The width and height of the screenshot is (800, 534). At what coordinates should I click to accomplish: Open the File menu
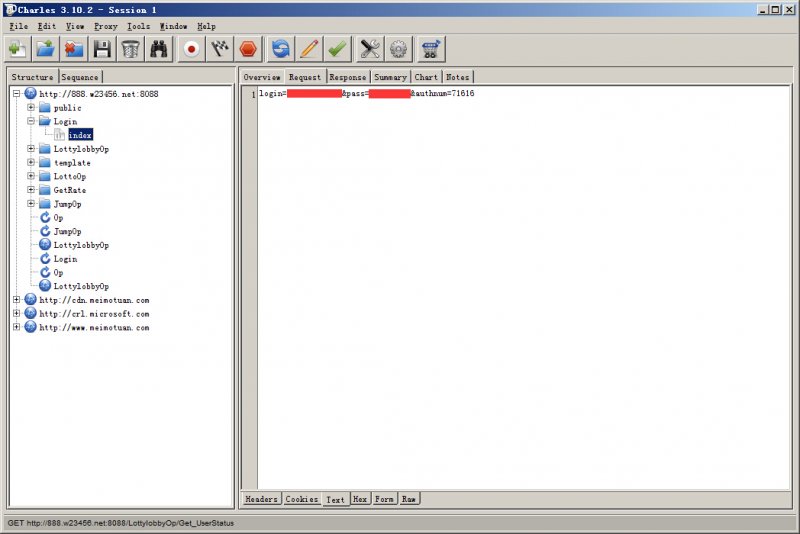[19, 26]
